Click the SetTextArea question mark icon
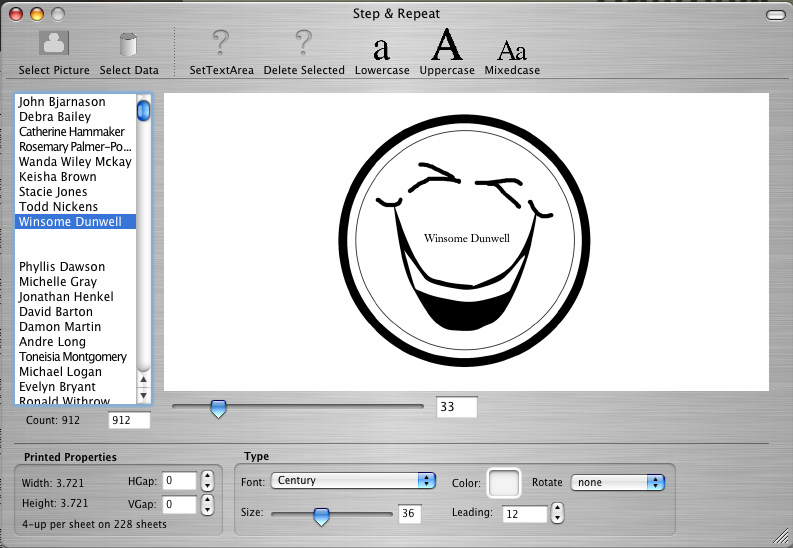The width and height of the screenshot is (793, 548). [221, 45]
